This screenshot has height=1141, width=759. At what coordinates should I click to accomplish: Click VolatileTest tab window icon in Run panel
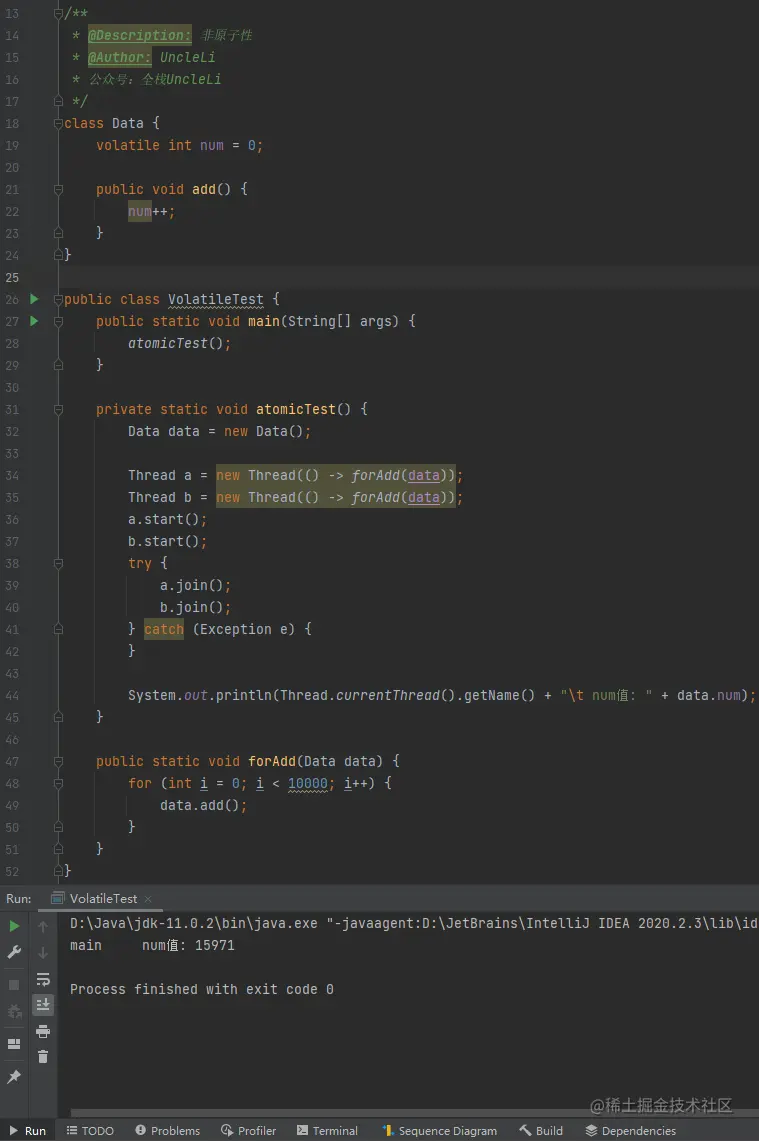click(57, 898)
